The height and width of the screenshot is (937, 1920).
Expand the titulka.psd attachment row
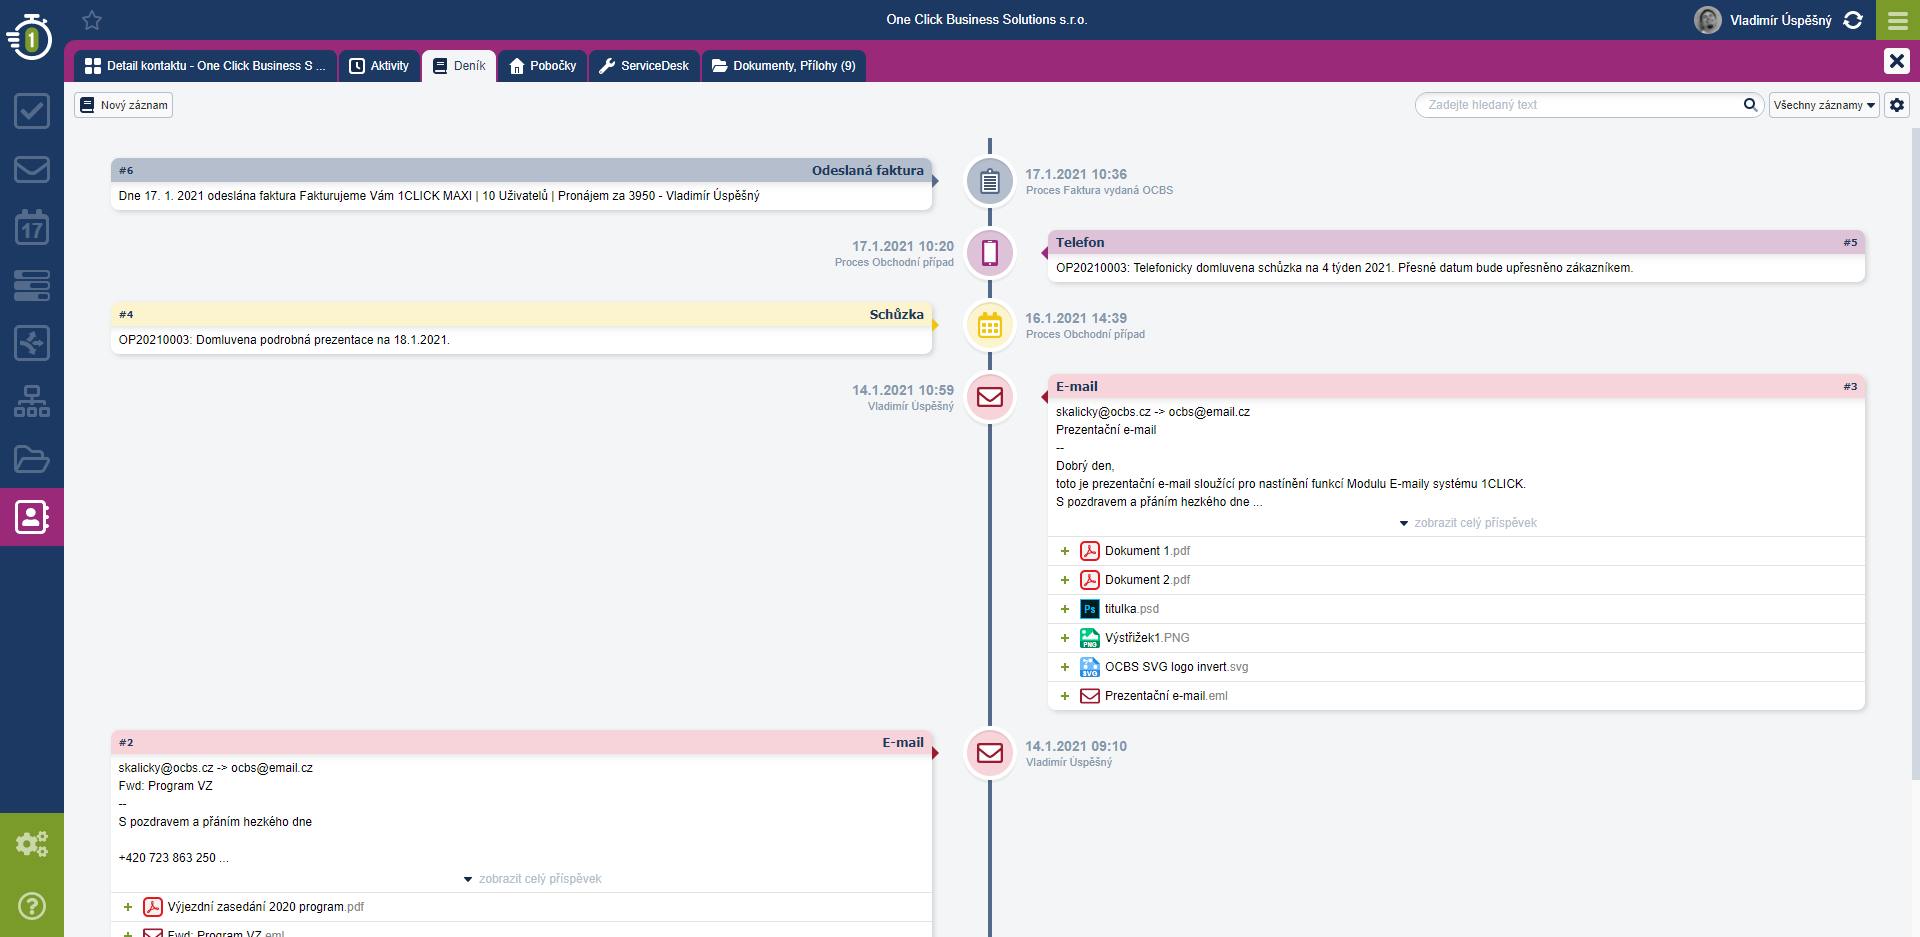[1065, 609]
